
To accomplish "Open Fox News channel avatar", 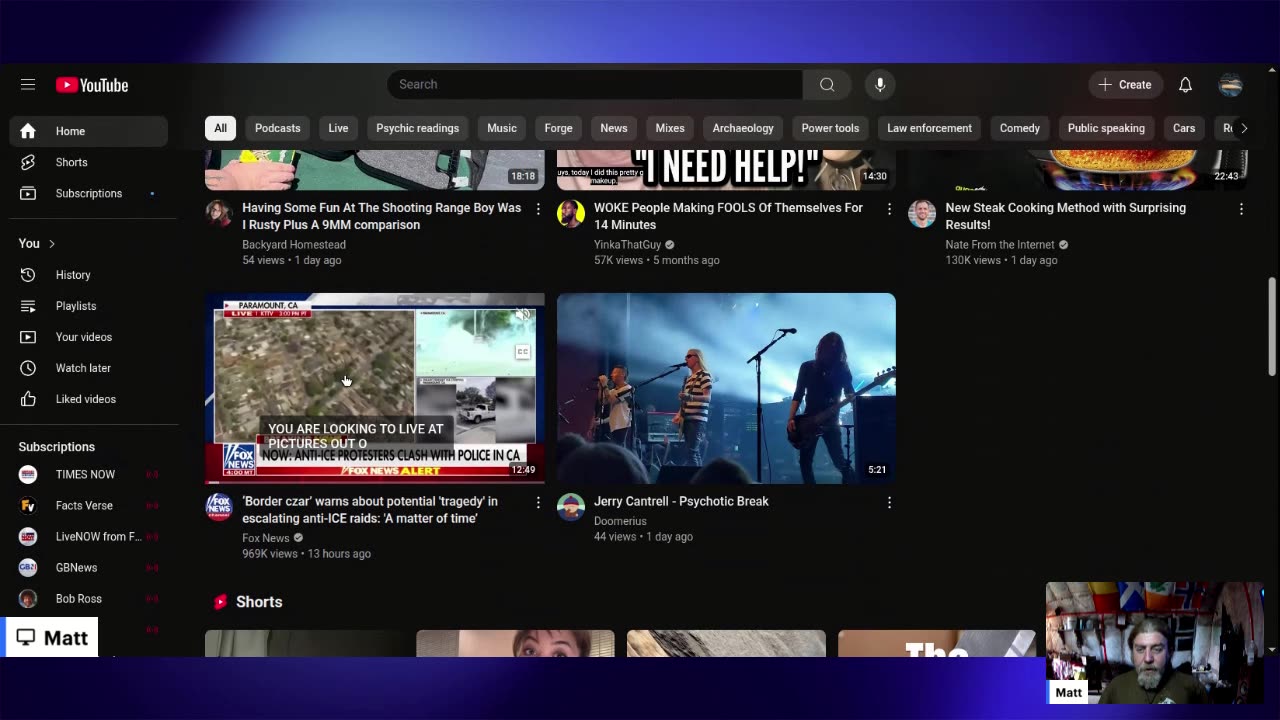I will tap(219, 506).
